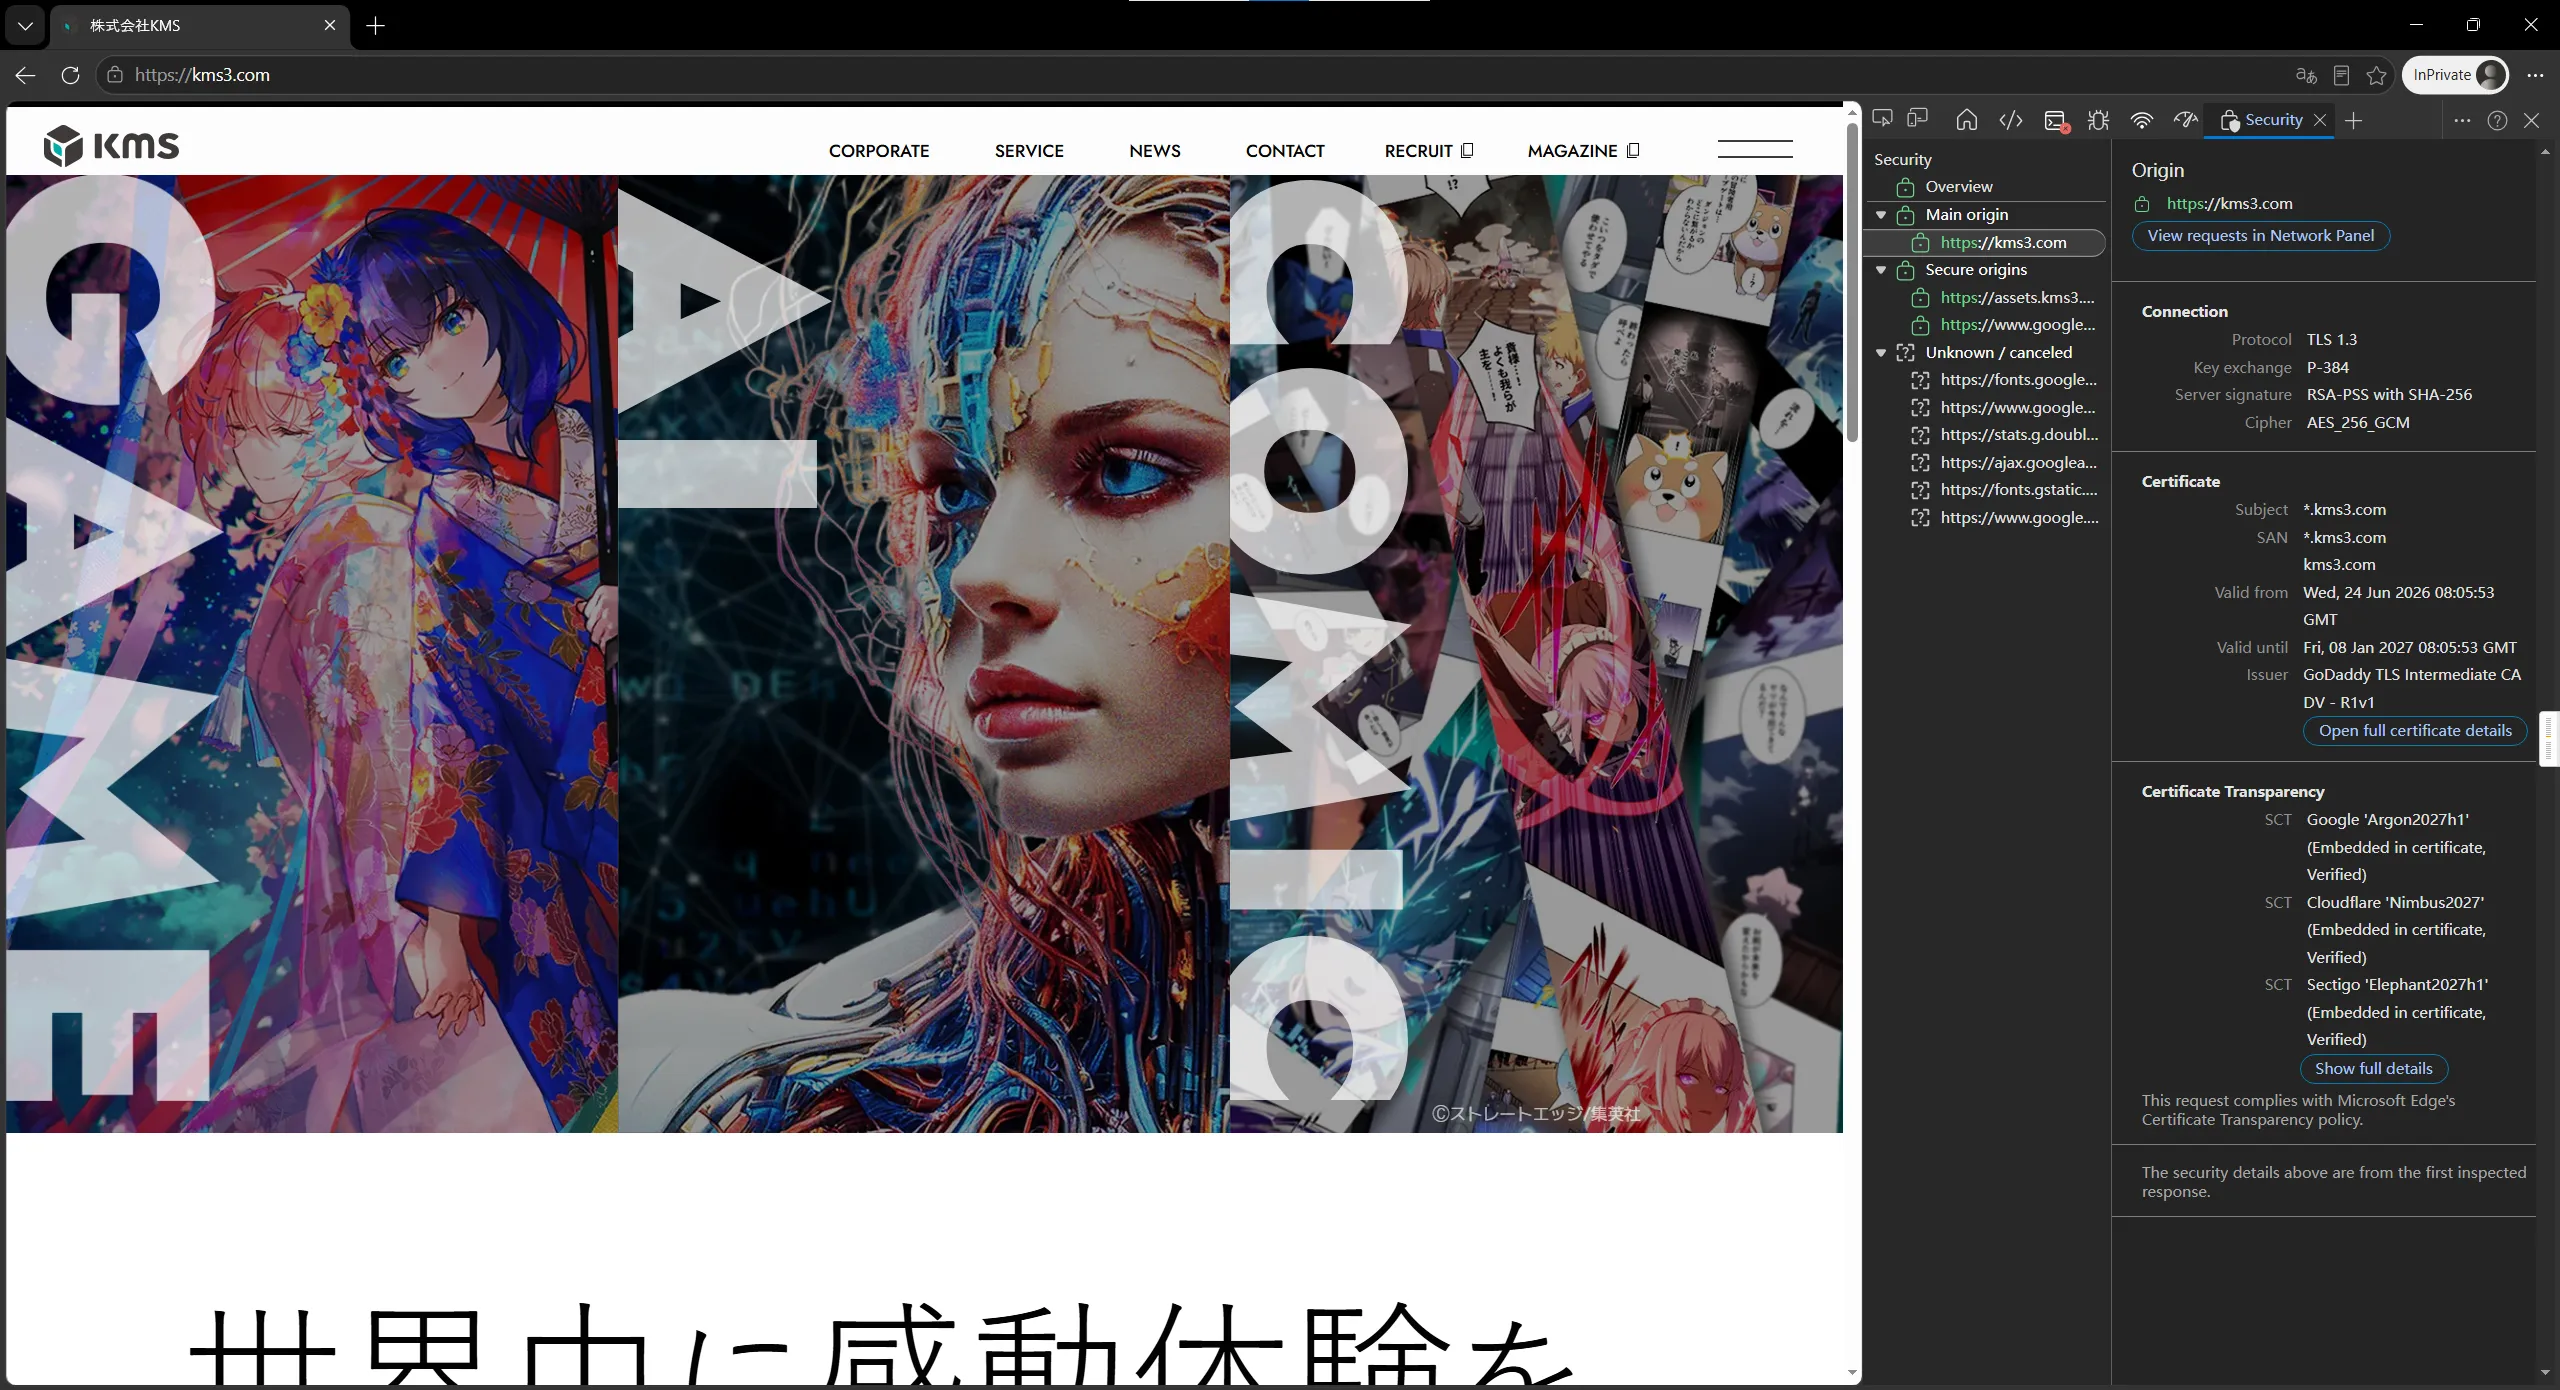The height and width of the screenshot is (1390, 2560).
Task: Close the 株式会社KMS browser tab
Action: pos(330,26)
